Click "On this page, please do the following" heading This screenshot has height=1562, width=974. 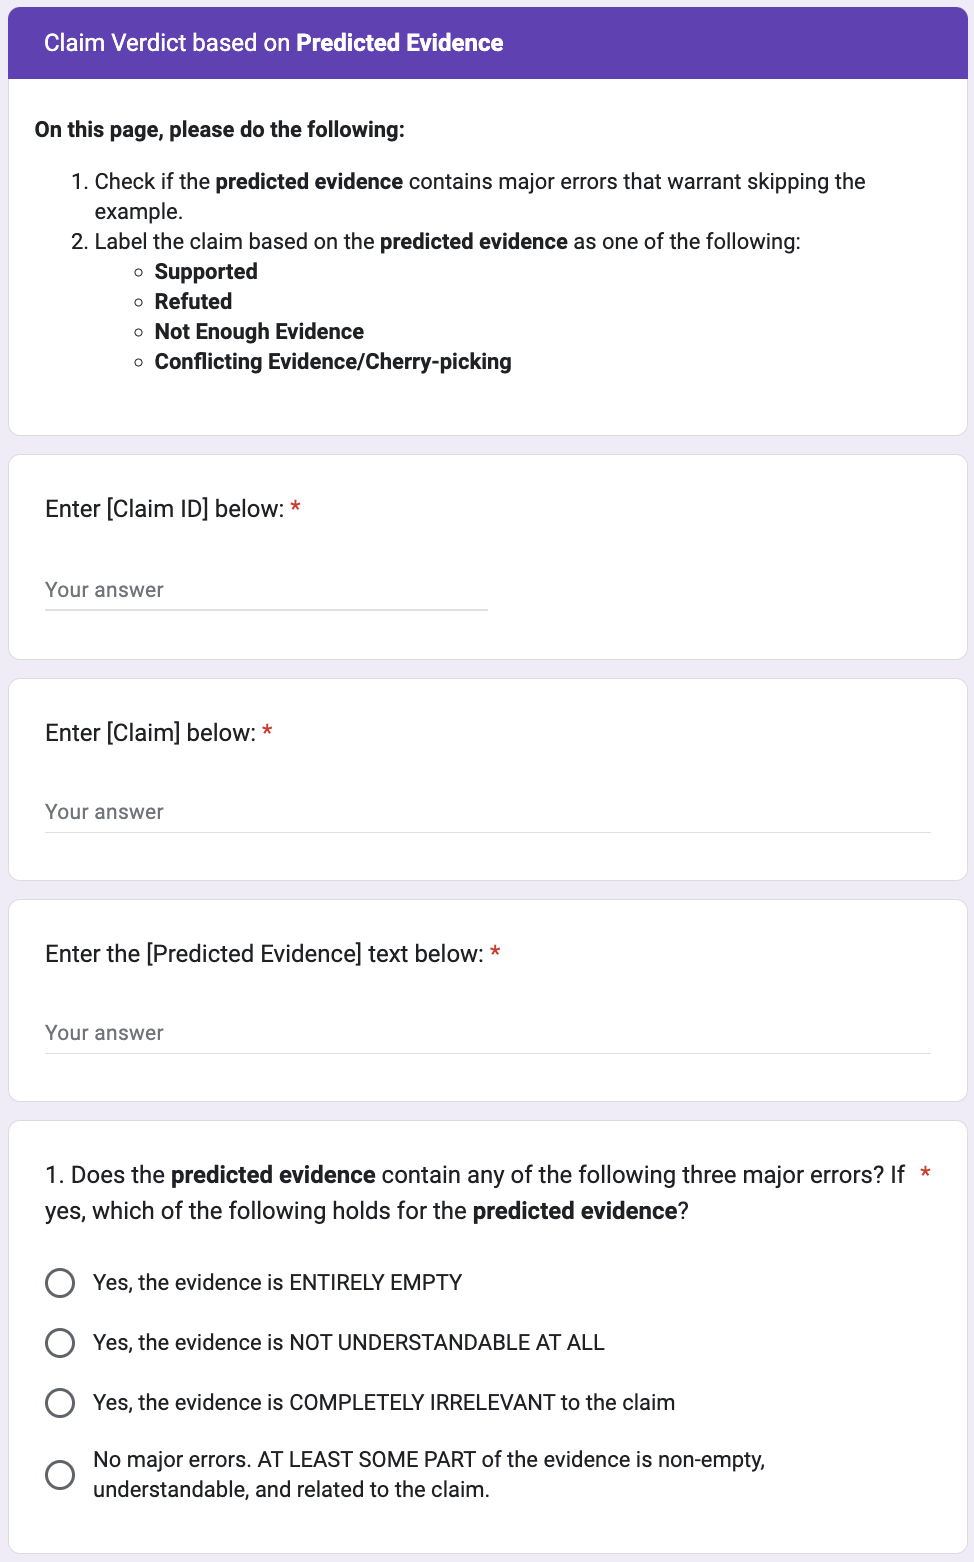point(220,130)
